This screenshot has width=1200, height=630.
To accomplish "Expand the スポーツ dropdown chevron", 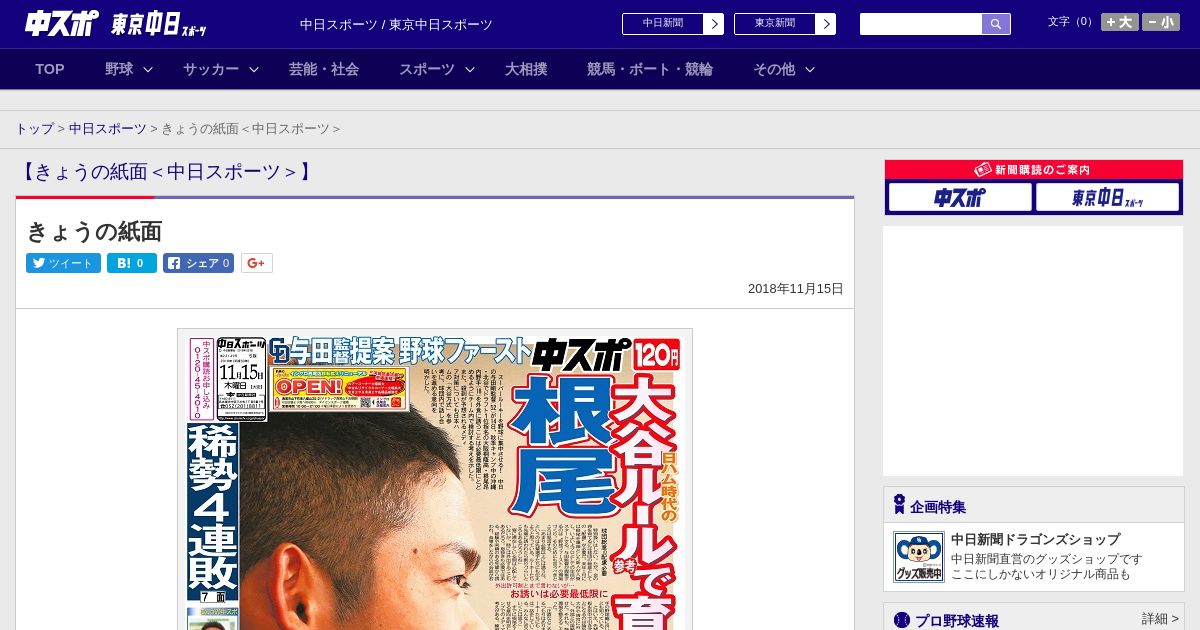I will click(x=470, y=69).
